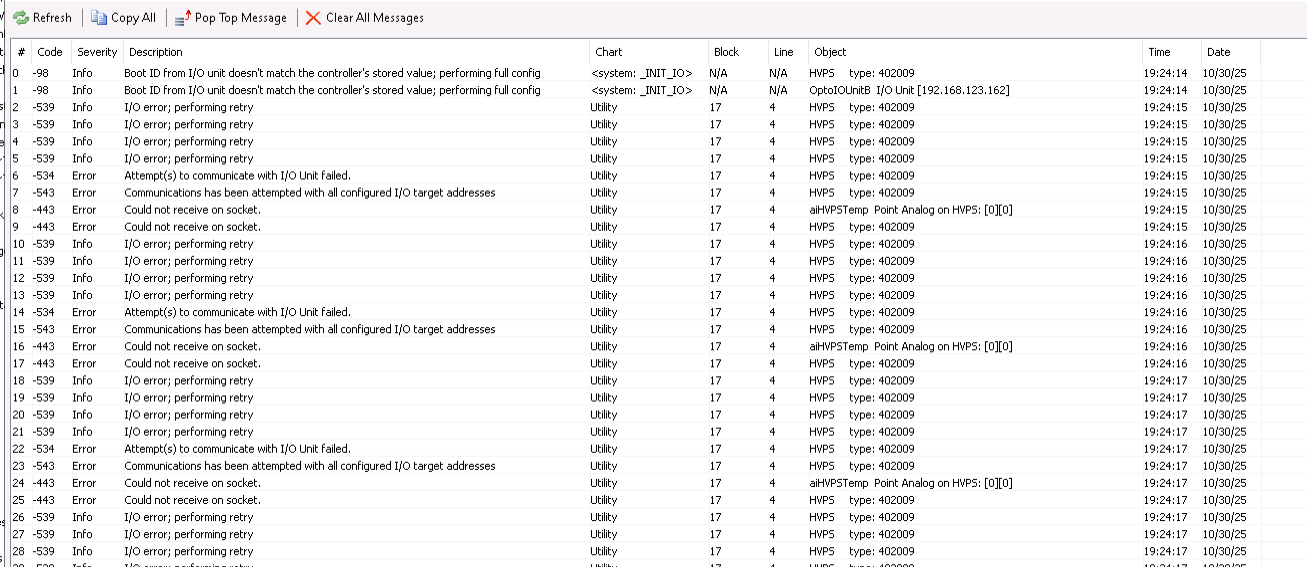
Task: Sort by the Code column header
Action: [x=49, y=52]
